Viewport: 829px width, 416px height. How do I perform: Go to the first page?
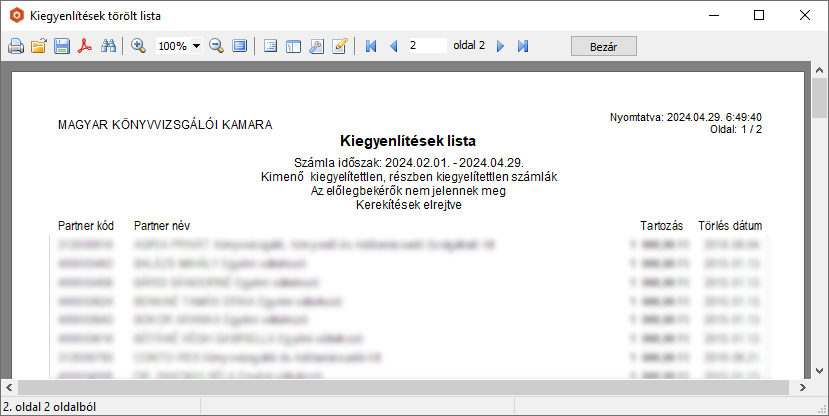click(371, 47)
